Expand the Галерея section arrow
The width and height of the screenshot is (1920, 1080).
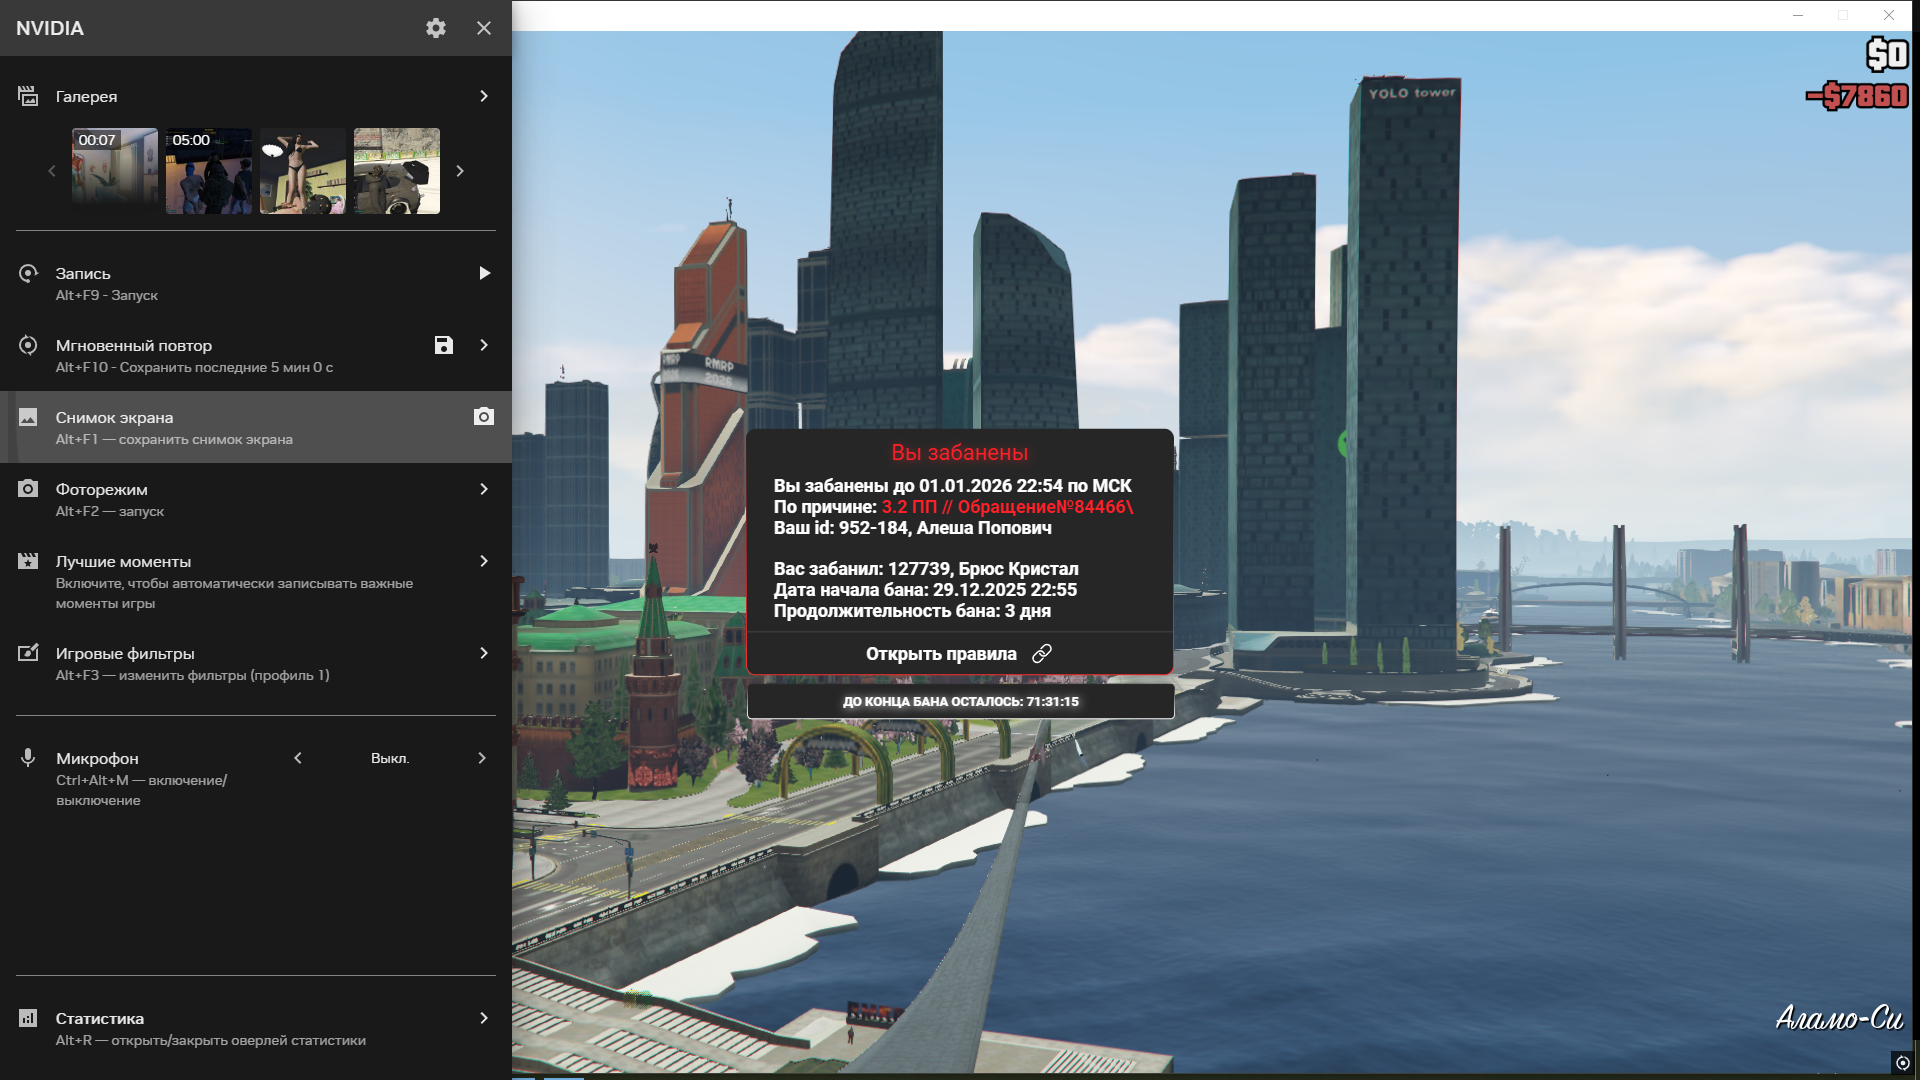click(484, 96)
